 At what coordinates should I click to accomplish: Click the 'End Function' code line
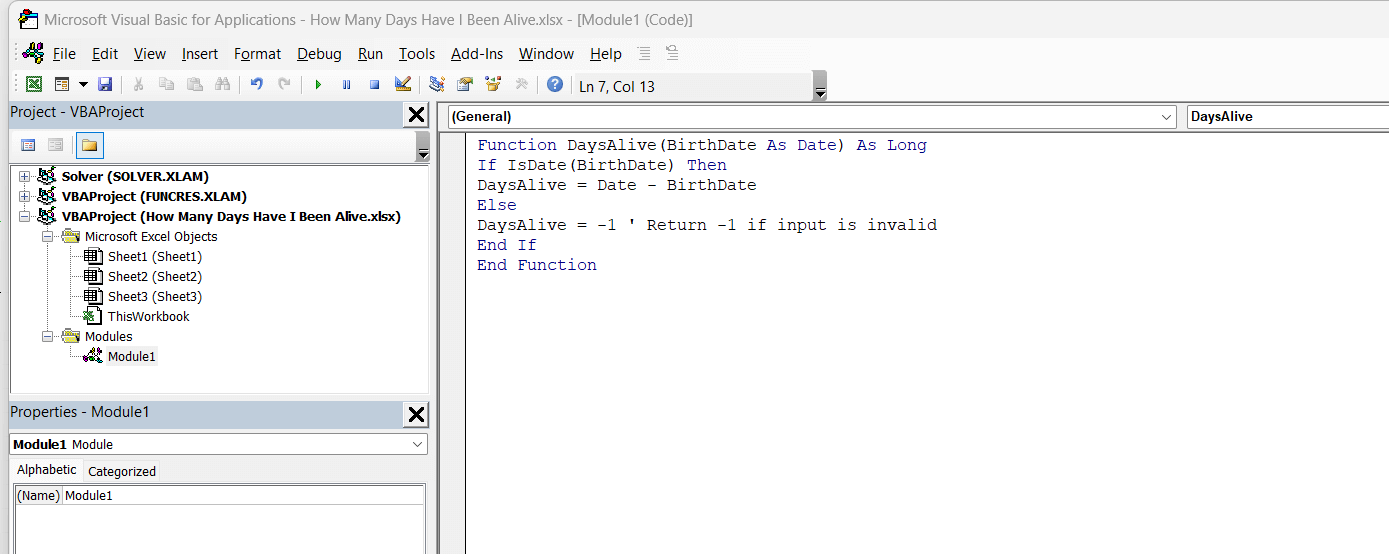pos(537,265)
